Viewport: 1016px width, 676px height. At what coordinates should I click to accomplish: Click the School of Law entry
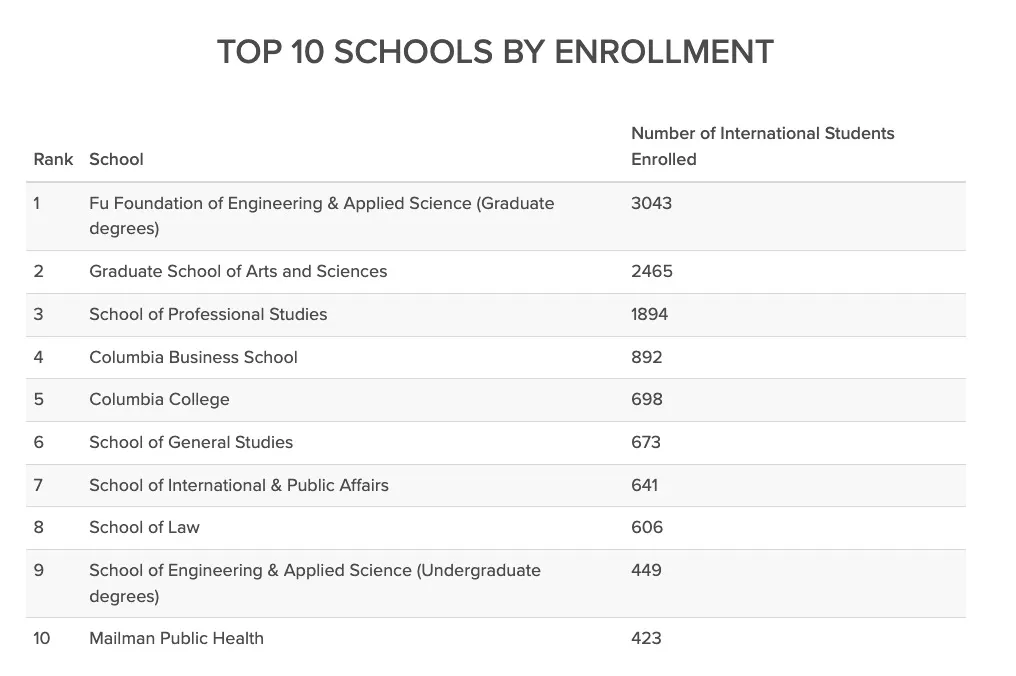point(144,527)
